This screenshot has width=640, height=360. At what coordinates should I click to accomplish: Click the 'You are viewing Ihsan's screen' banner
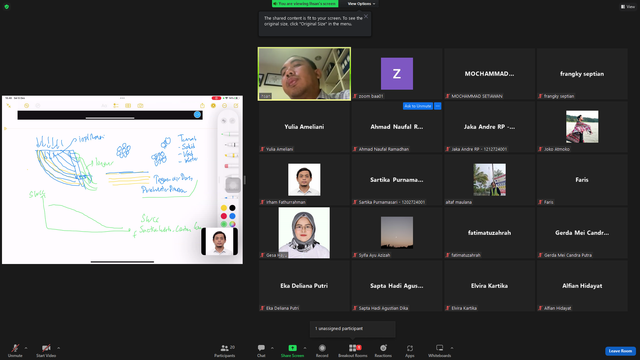click(x=305, y=4)
